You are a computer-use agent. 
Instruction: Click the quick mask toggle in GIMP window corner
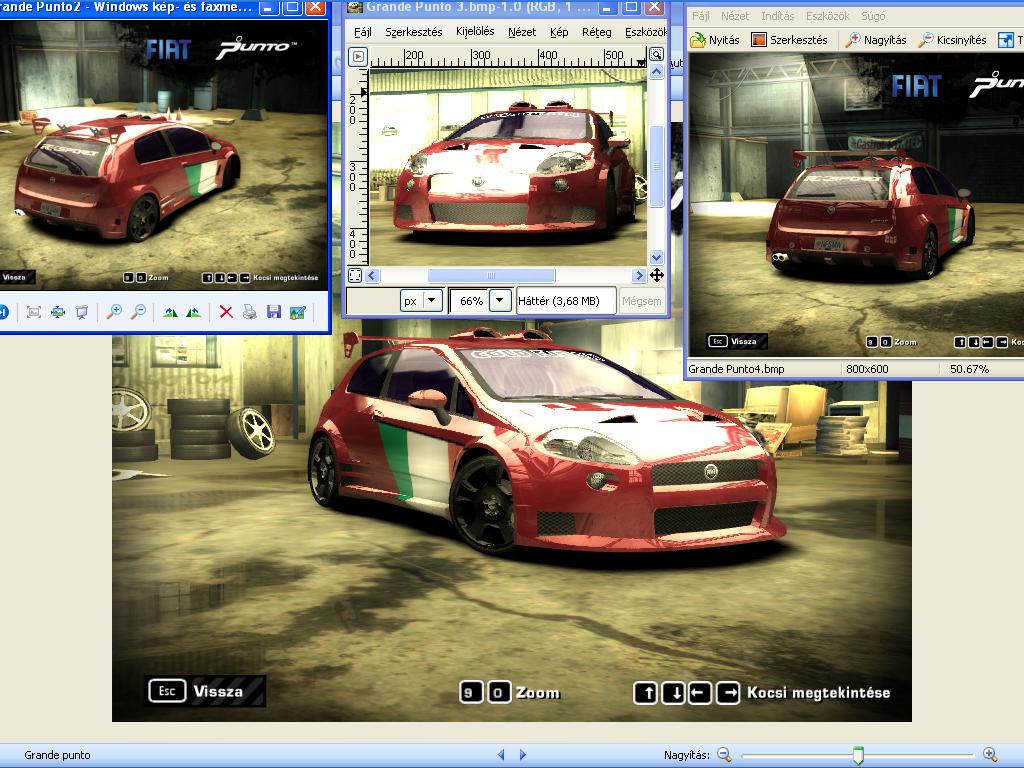tap(355, 275)
